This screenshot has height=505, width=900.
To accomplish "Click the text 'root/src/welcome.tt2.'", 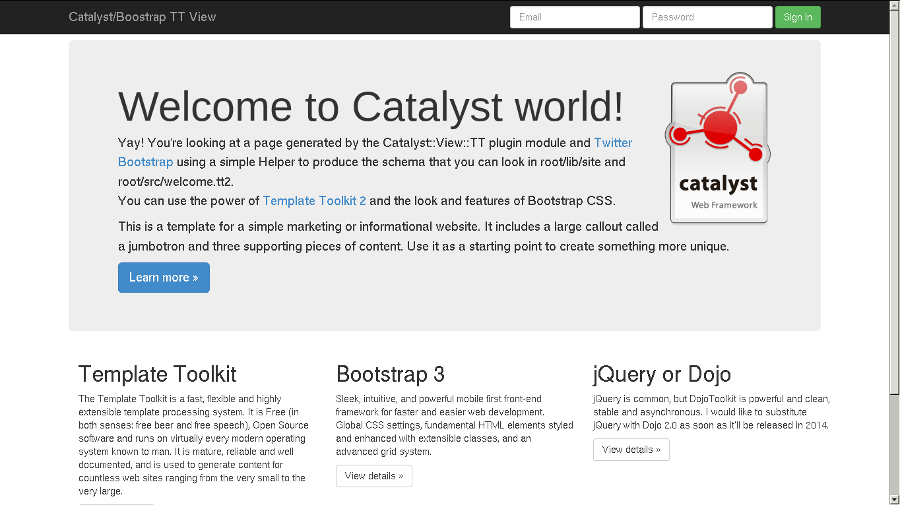I will pyautogui.click(x=176, y=182).
